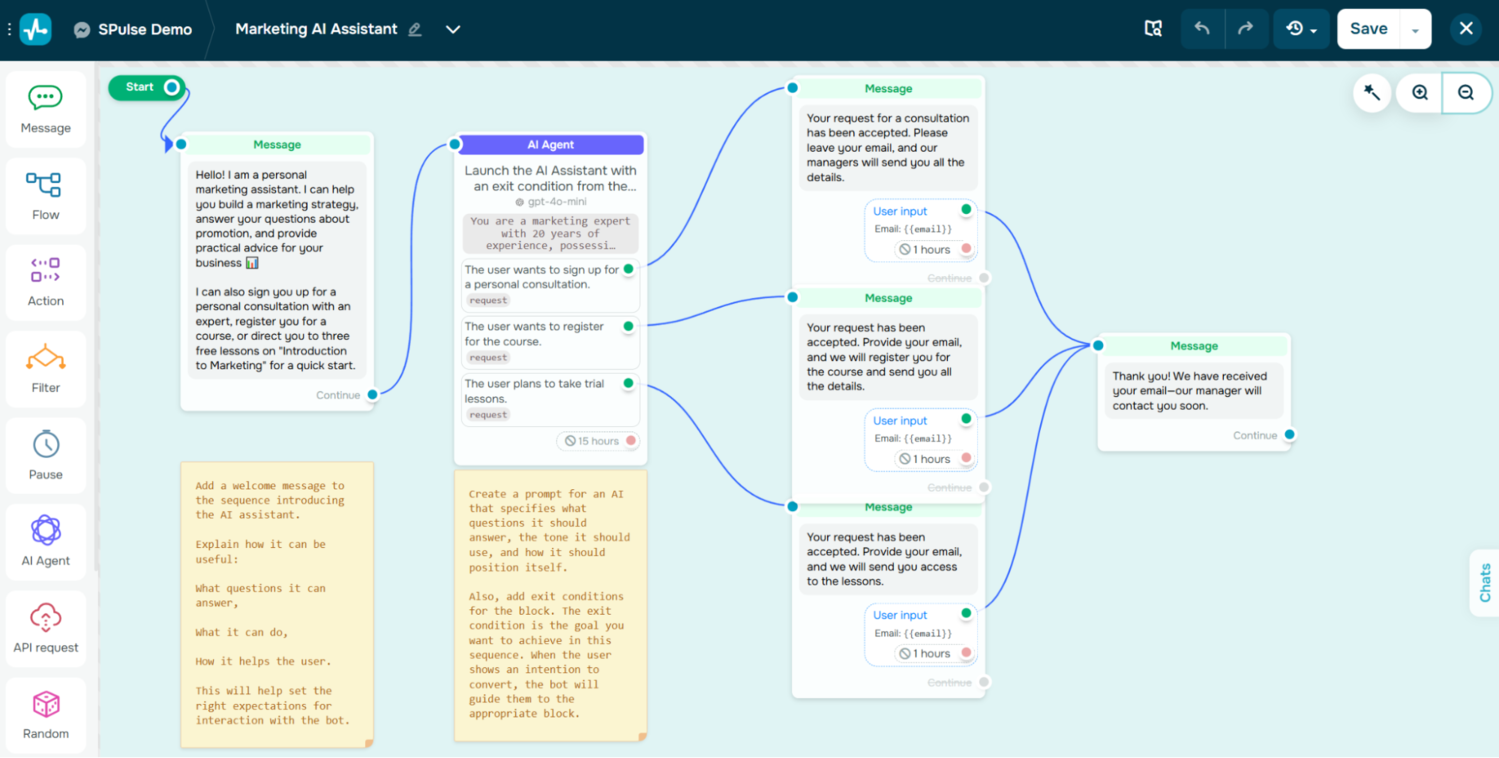Click the magic wand auto-arrange icon
1499x758 pixels.
1371,92
